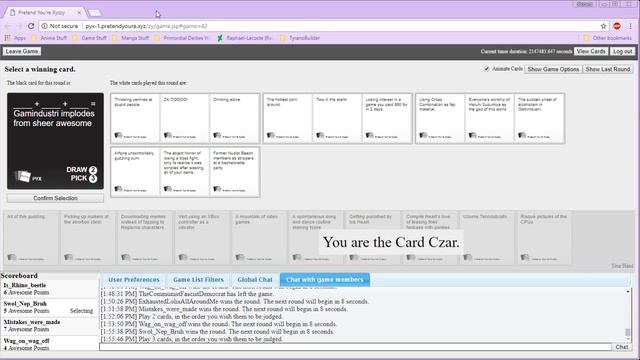Click Show Last Round

point(608,69)
